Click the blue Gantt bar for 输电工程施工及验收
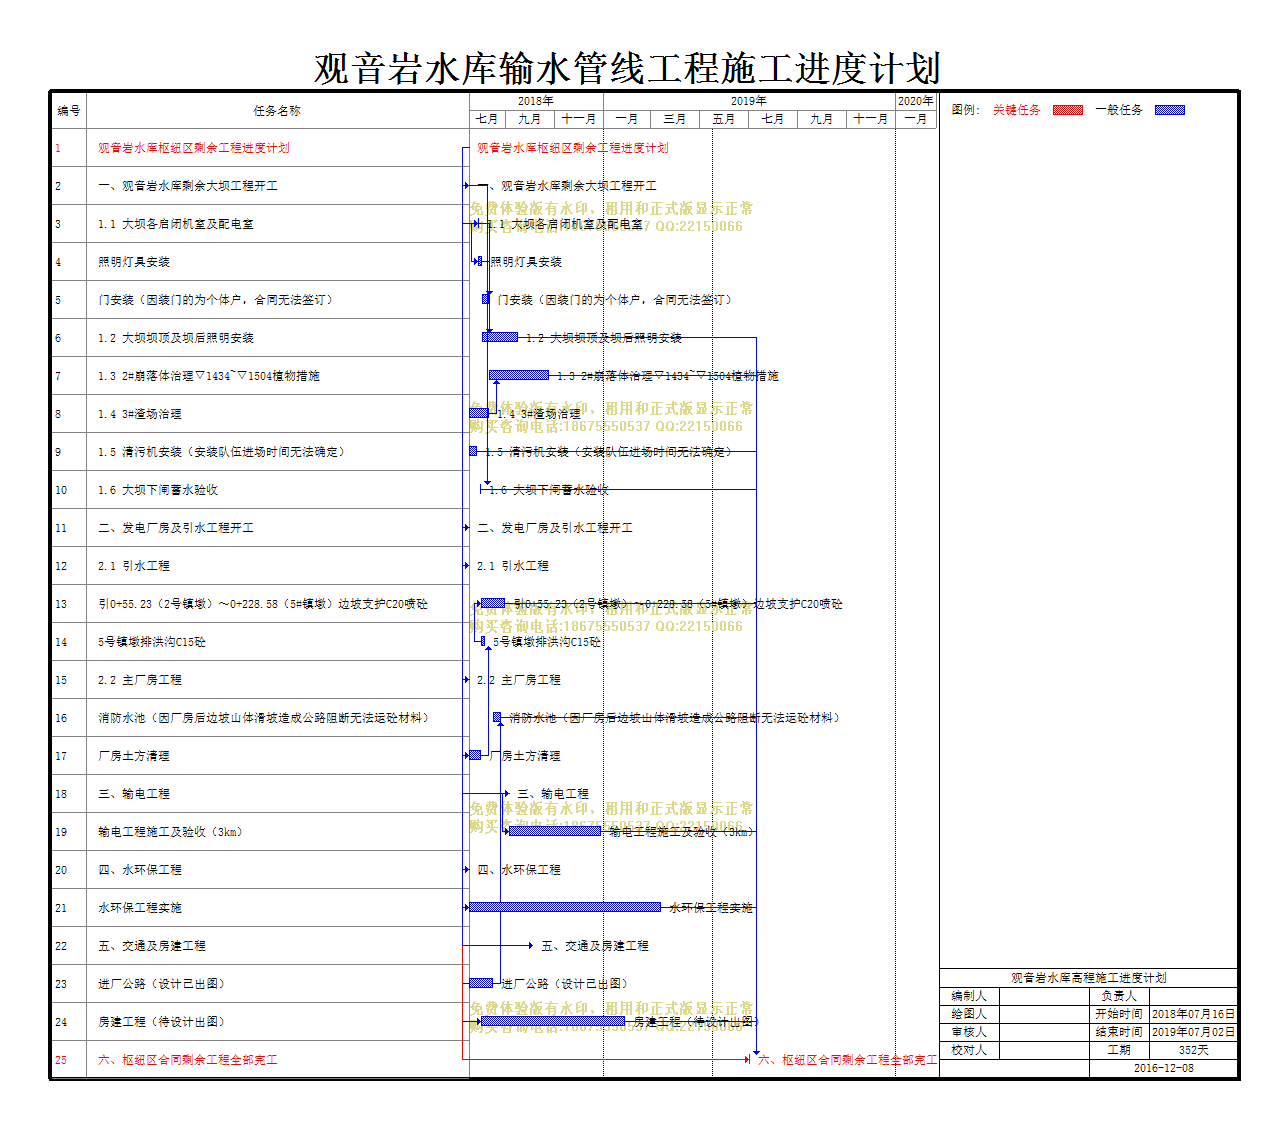 click(555, 831)
